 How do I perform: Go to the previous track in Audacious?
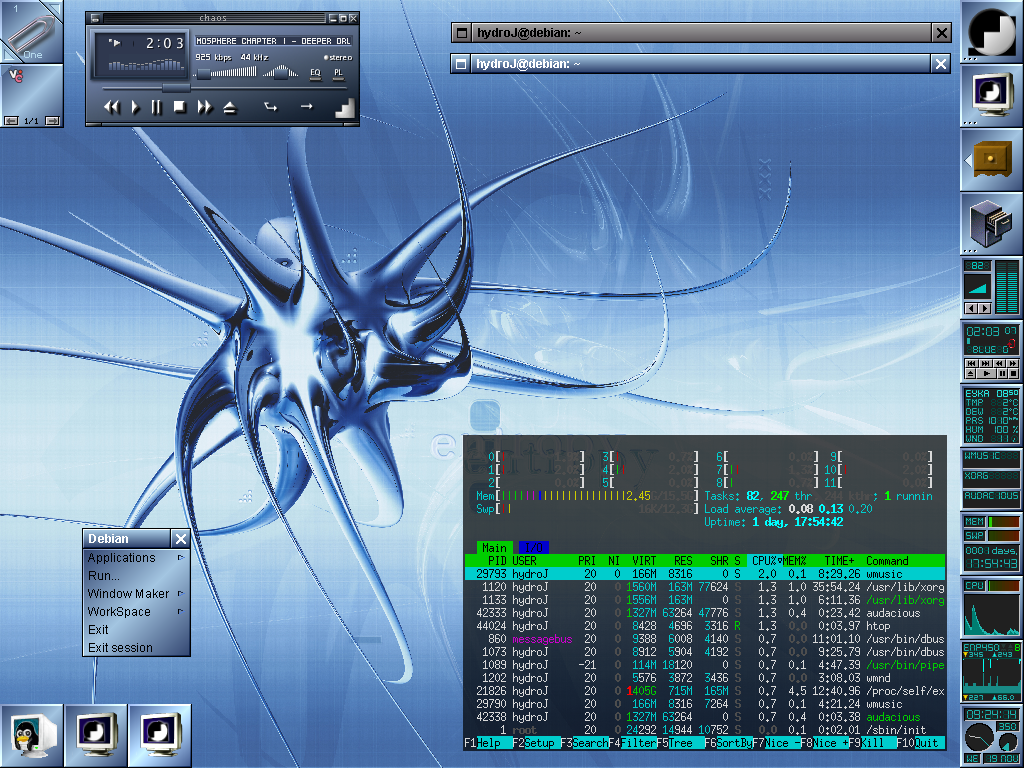click(x=112, y=107)
